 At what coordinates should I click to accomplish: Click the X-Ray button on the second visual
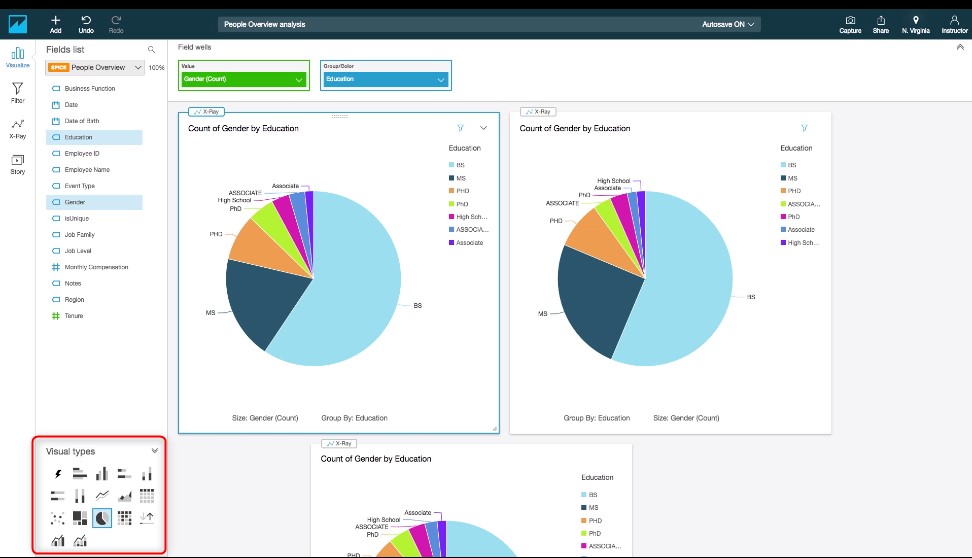coord(538,112)
